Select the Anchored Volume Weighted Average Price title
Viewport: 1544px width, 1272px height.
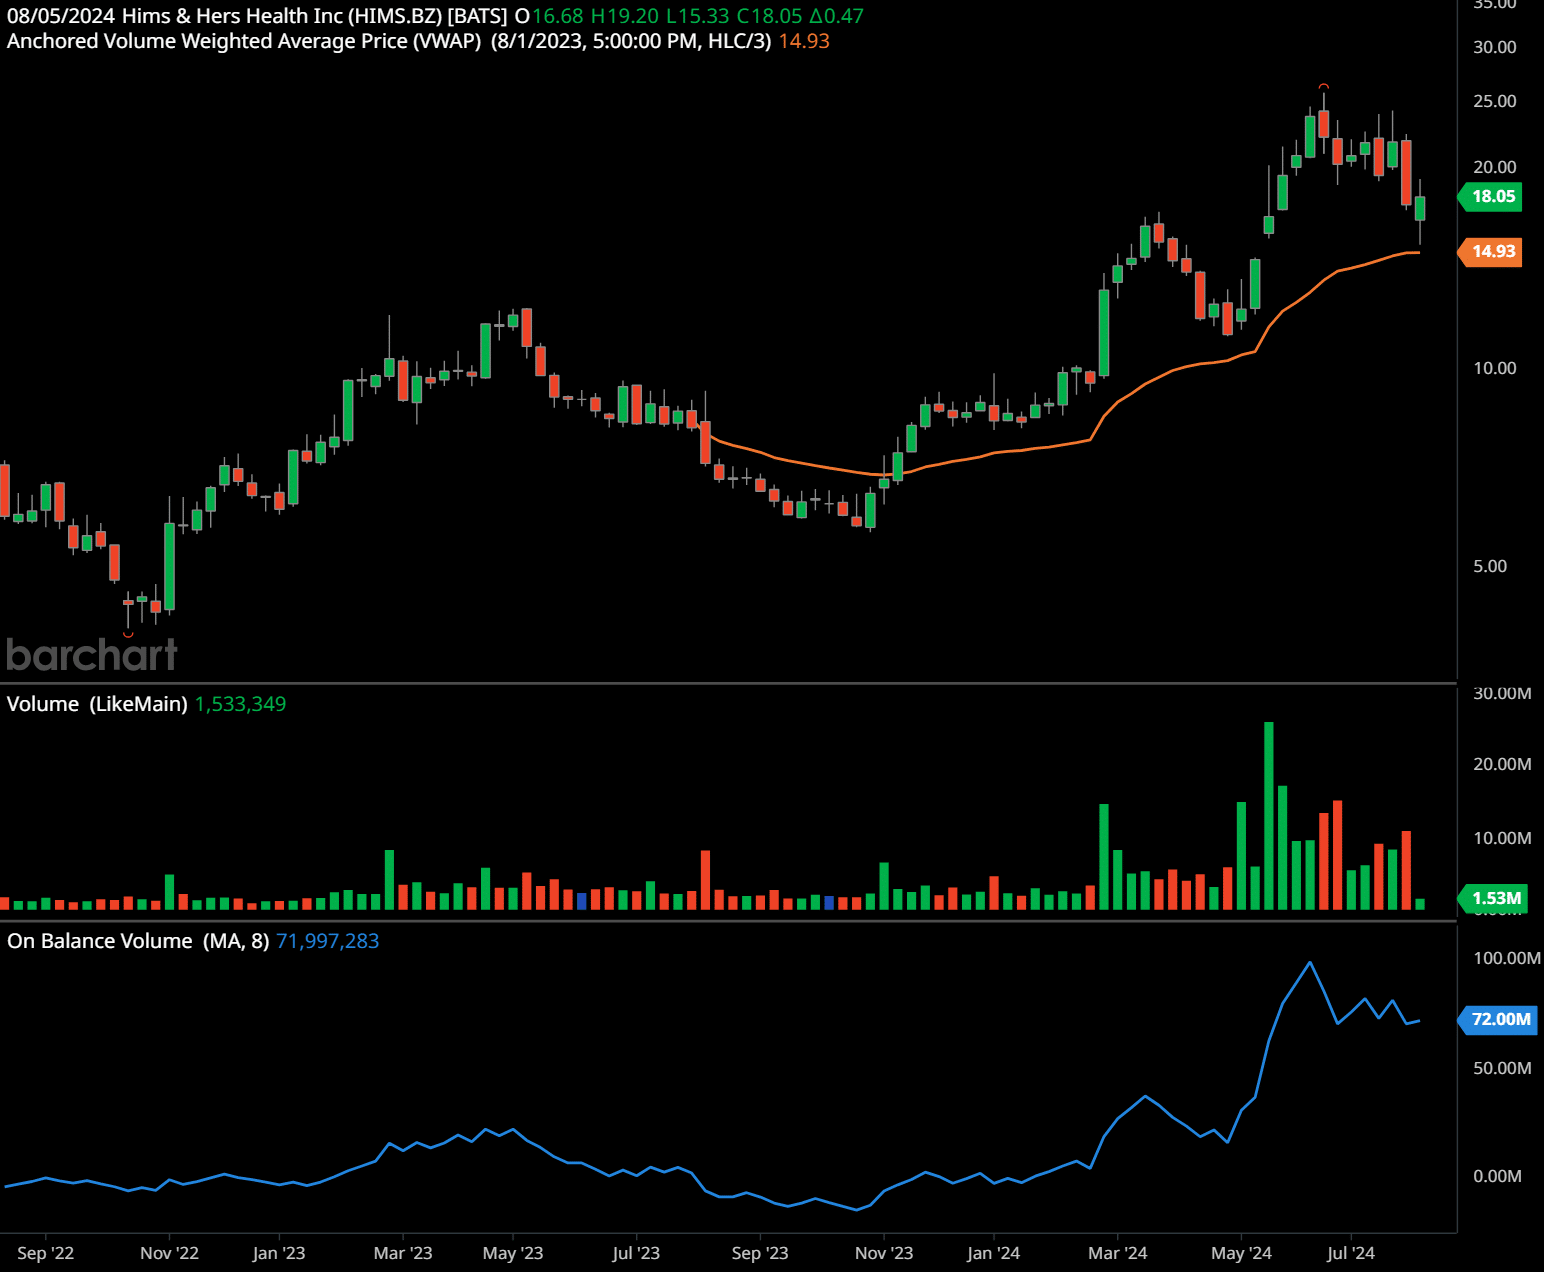[x=244, y=41]
